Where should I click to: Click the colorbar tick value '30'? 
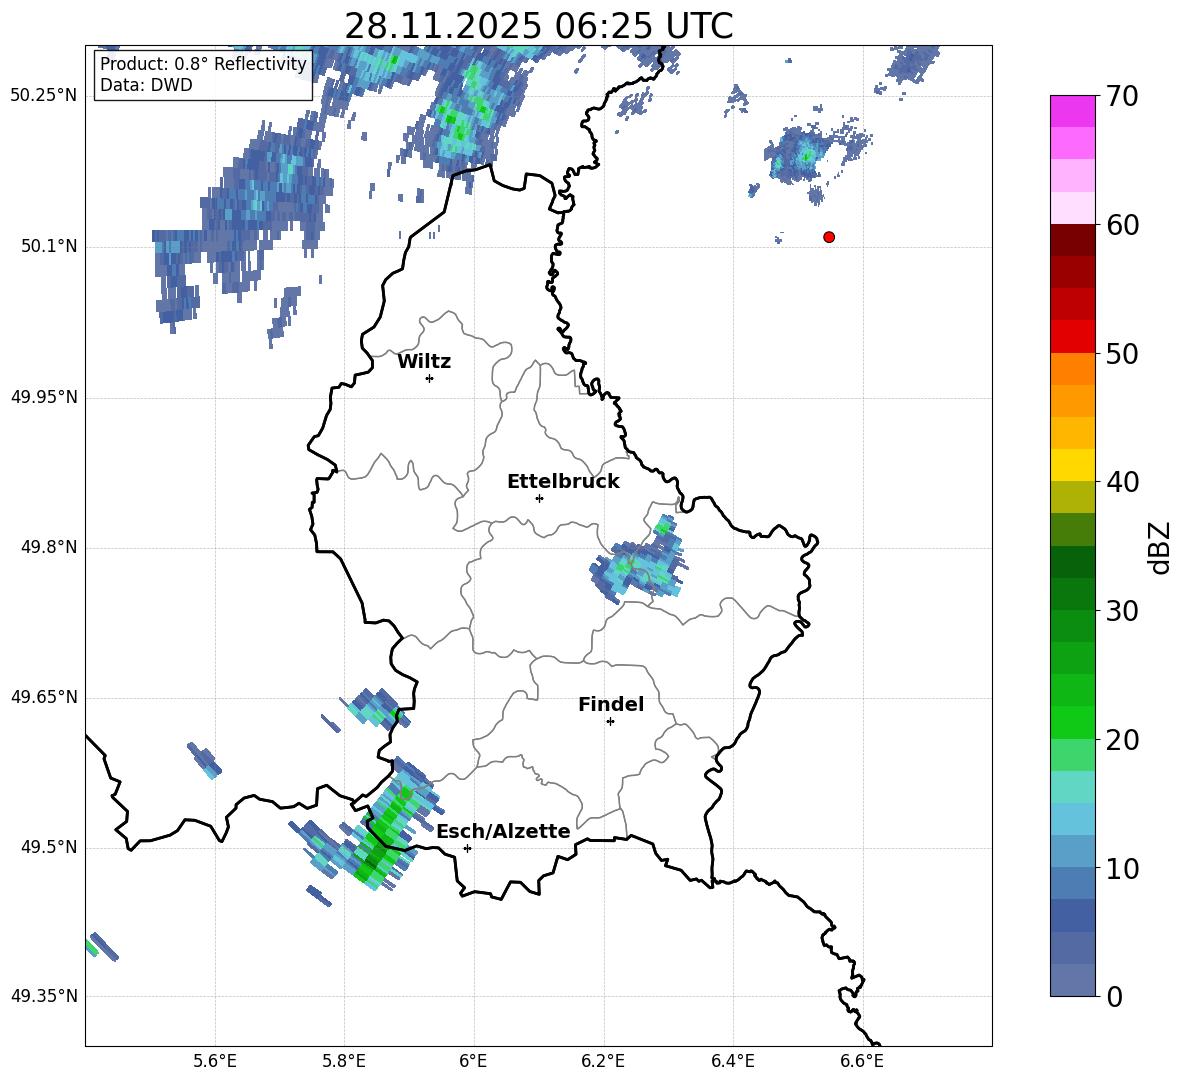pyautogui.click(x=1122, y=611)
